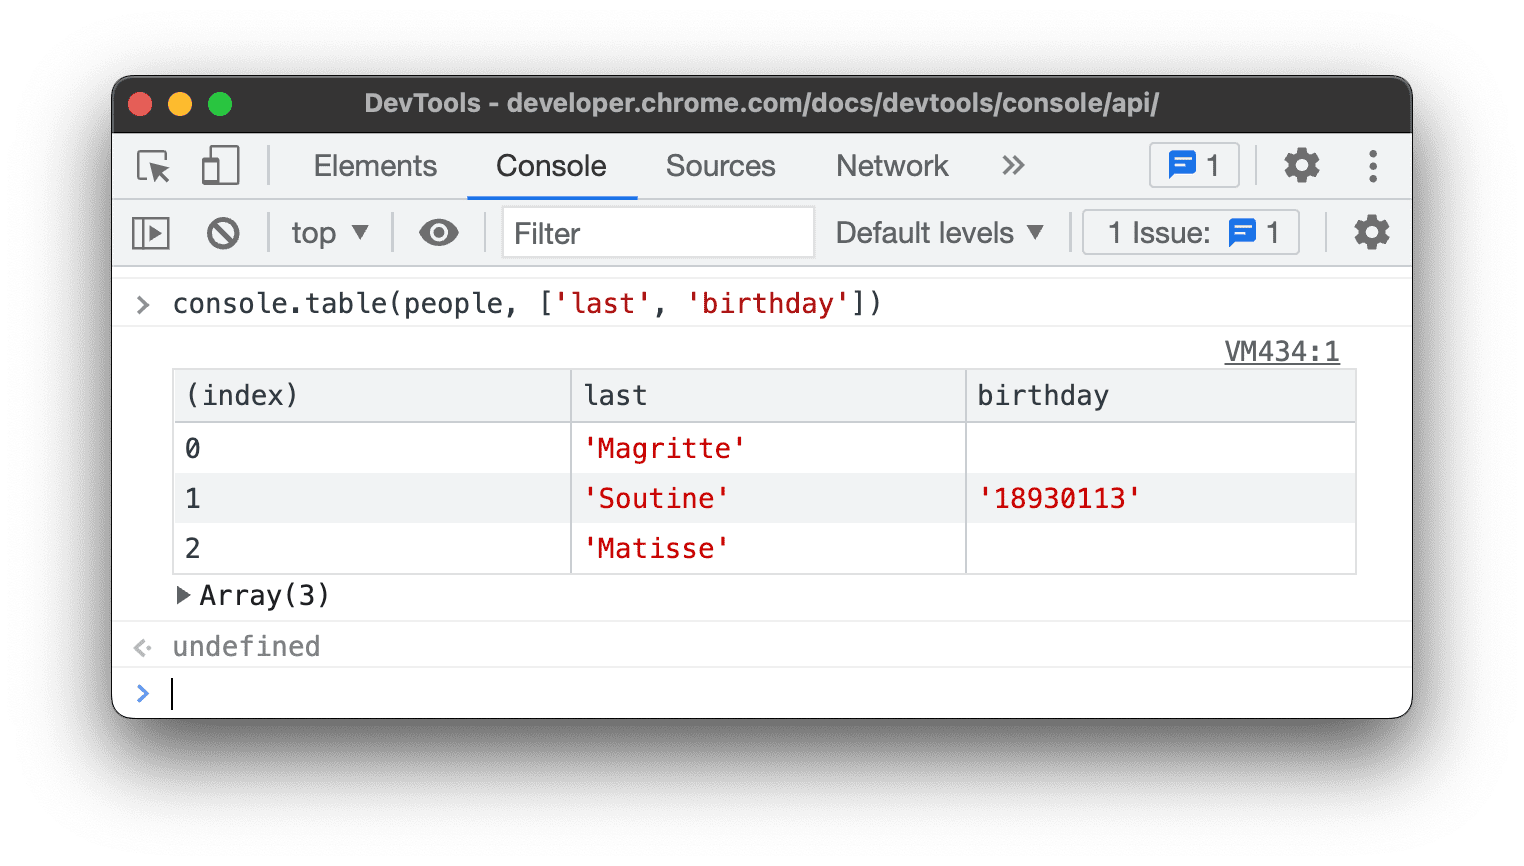
Task: Open the three-dot customize menu
Action: coord(1373,165)
